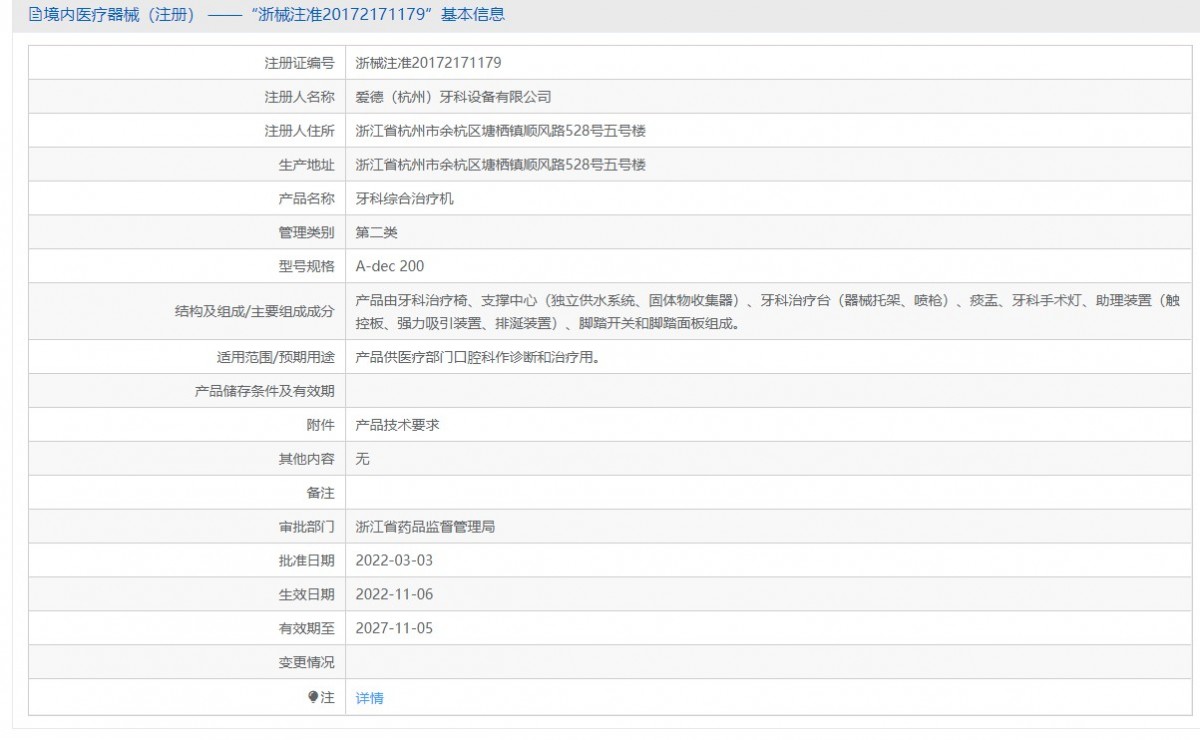Click the 型号规格 label cell

click(187, 266)
